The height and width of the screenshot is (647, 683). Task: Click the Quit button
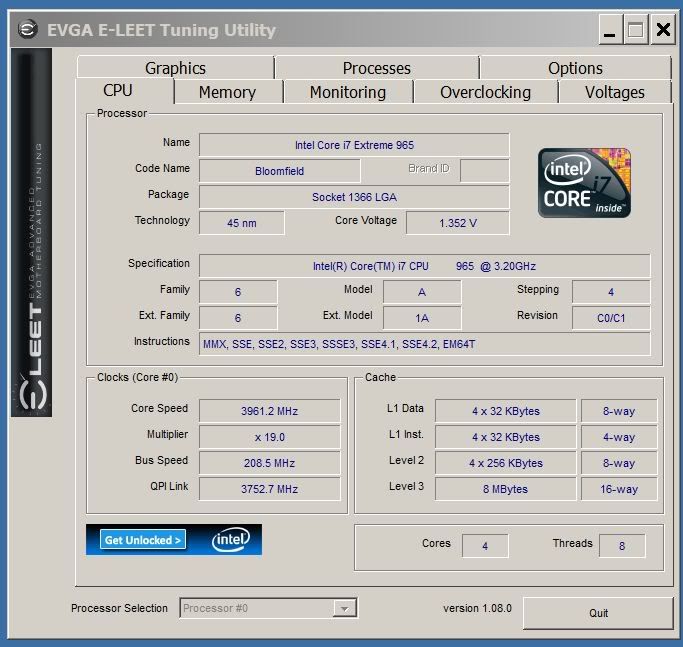598,613
